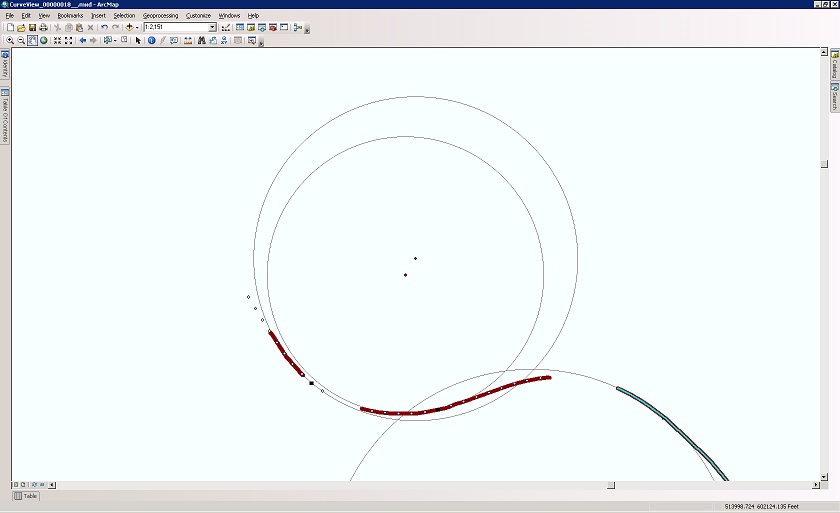Expand the docked Table Of Contents tab
The width and height of the screenshot is (840, 513).
(5, 116)
